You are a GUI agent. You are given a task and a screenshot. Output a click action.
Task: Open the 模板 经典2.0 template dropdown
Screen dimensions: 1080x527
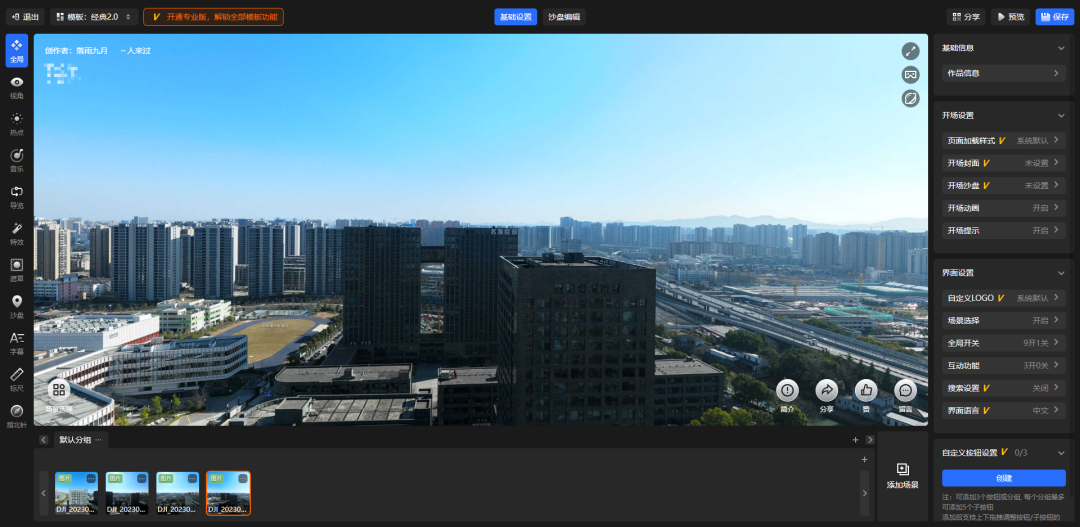(94, 17)
